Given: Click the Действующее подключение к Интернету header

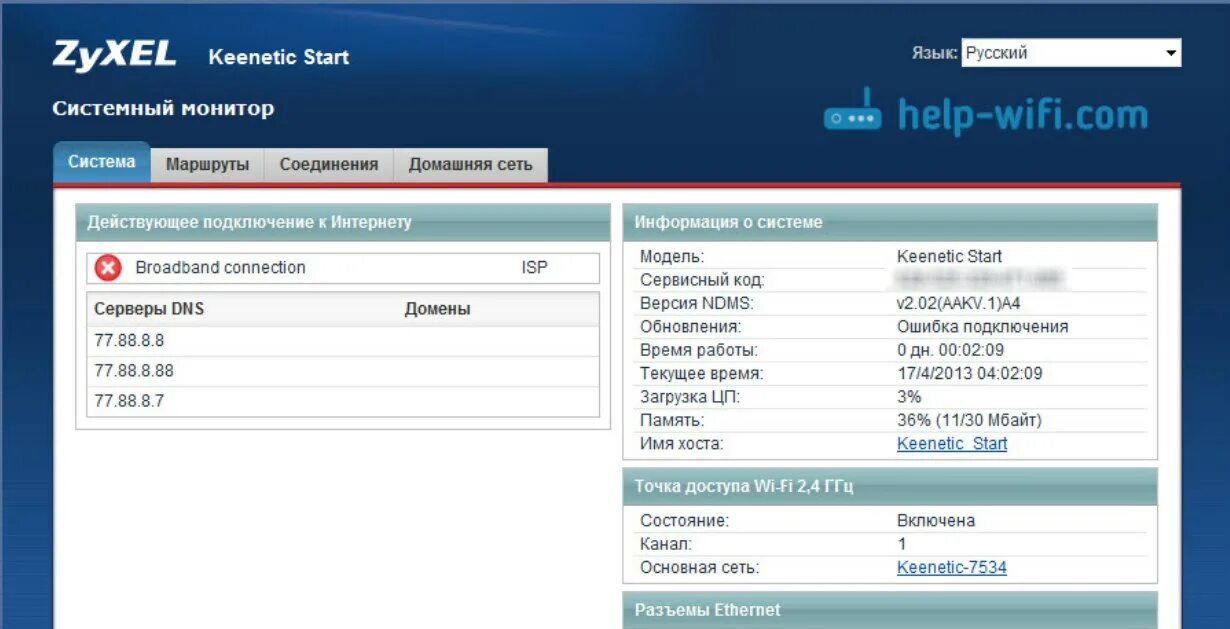Looking at the screenshot, I should [343, 222].
